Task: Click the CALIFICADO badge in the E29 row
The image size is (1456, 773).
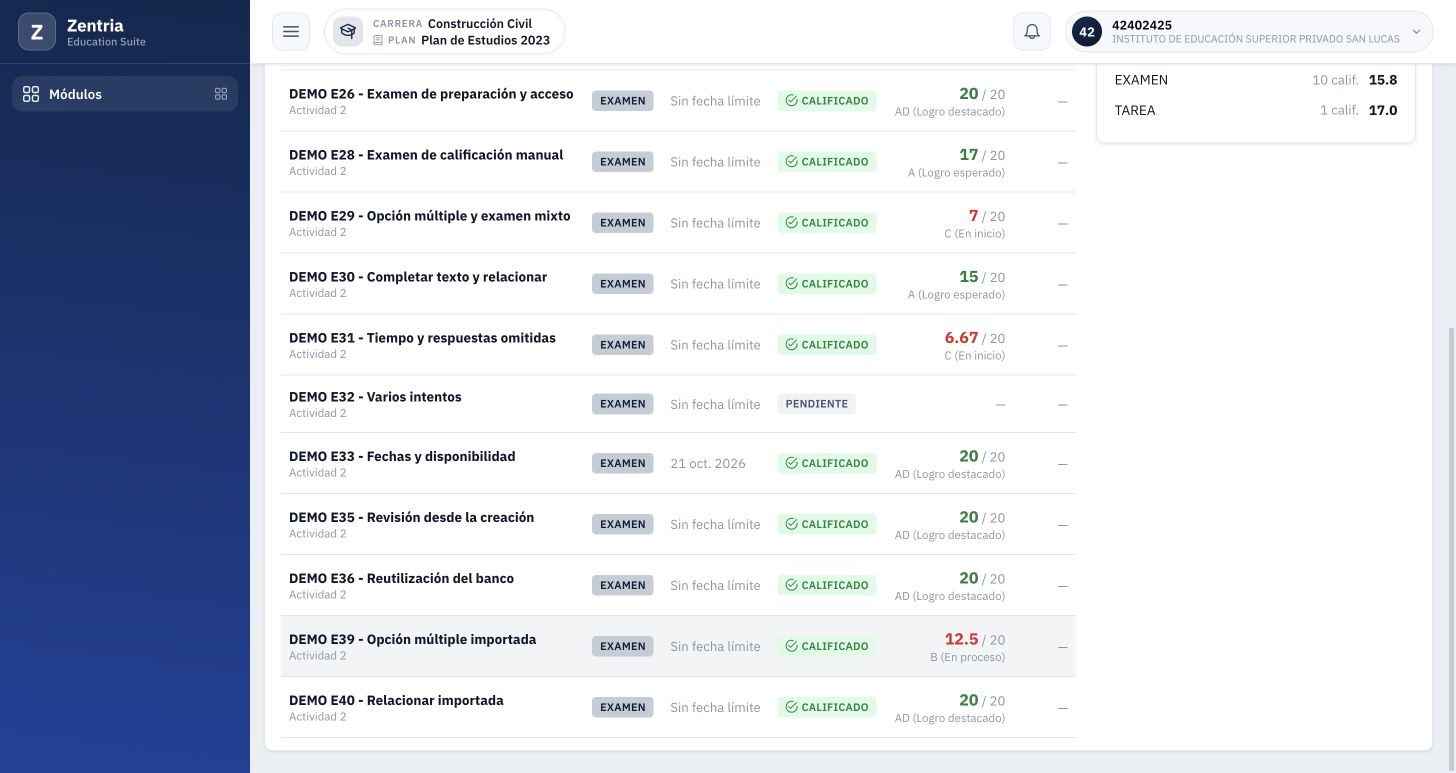Action: [826, 223]
